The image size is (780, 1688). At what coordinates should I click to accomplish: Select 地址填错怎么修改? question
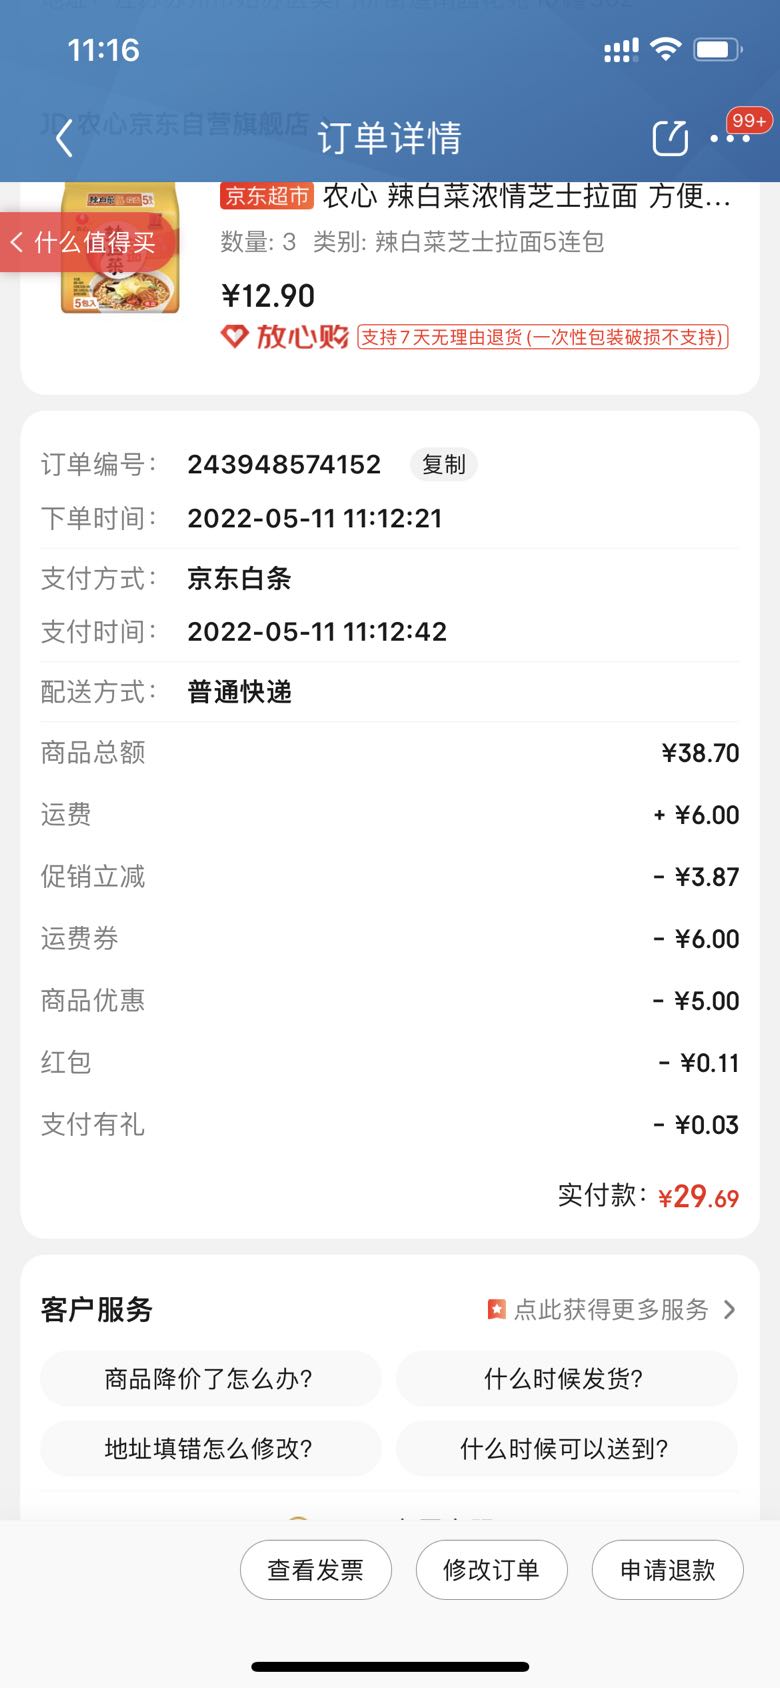pyautogui.click(x=210, y=1449)
